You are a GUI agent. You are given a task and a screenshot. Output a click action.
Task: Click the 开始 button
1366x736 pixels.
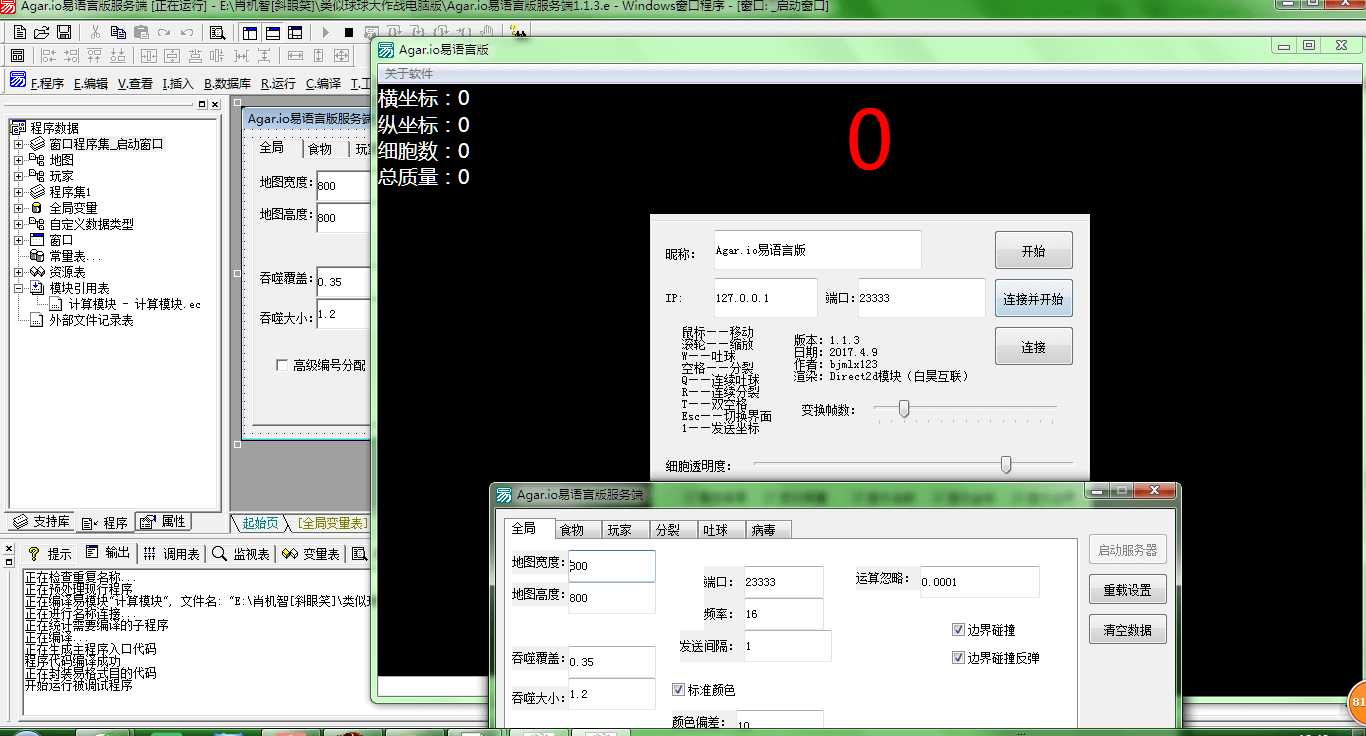(1033, 250)
